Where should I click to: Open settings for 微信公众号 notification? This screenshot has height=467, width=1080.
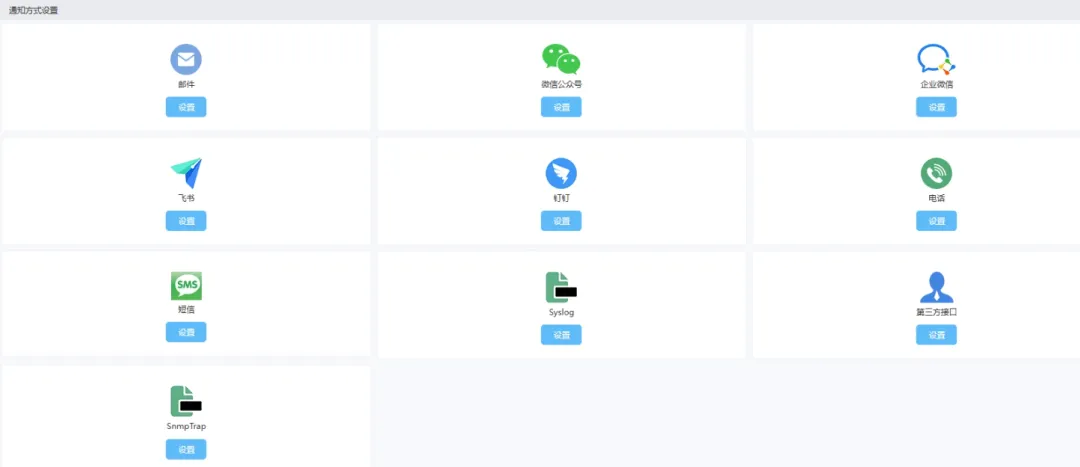[561, 107]
